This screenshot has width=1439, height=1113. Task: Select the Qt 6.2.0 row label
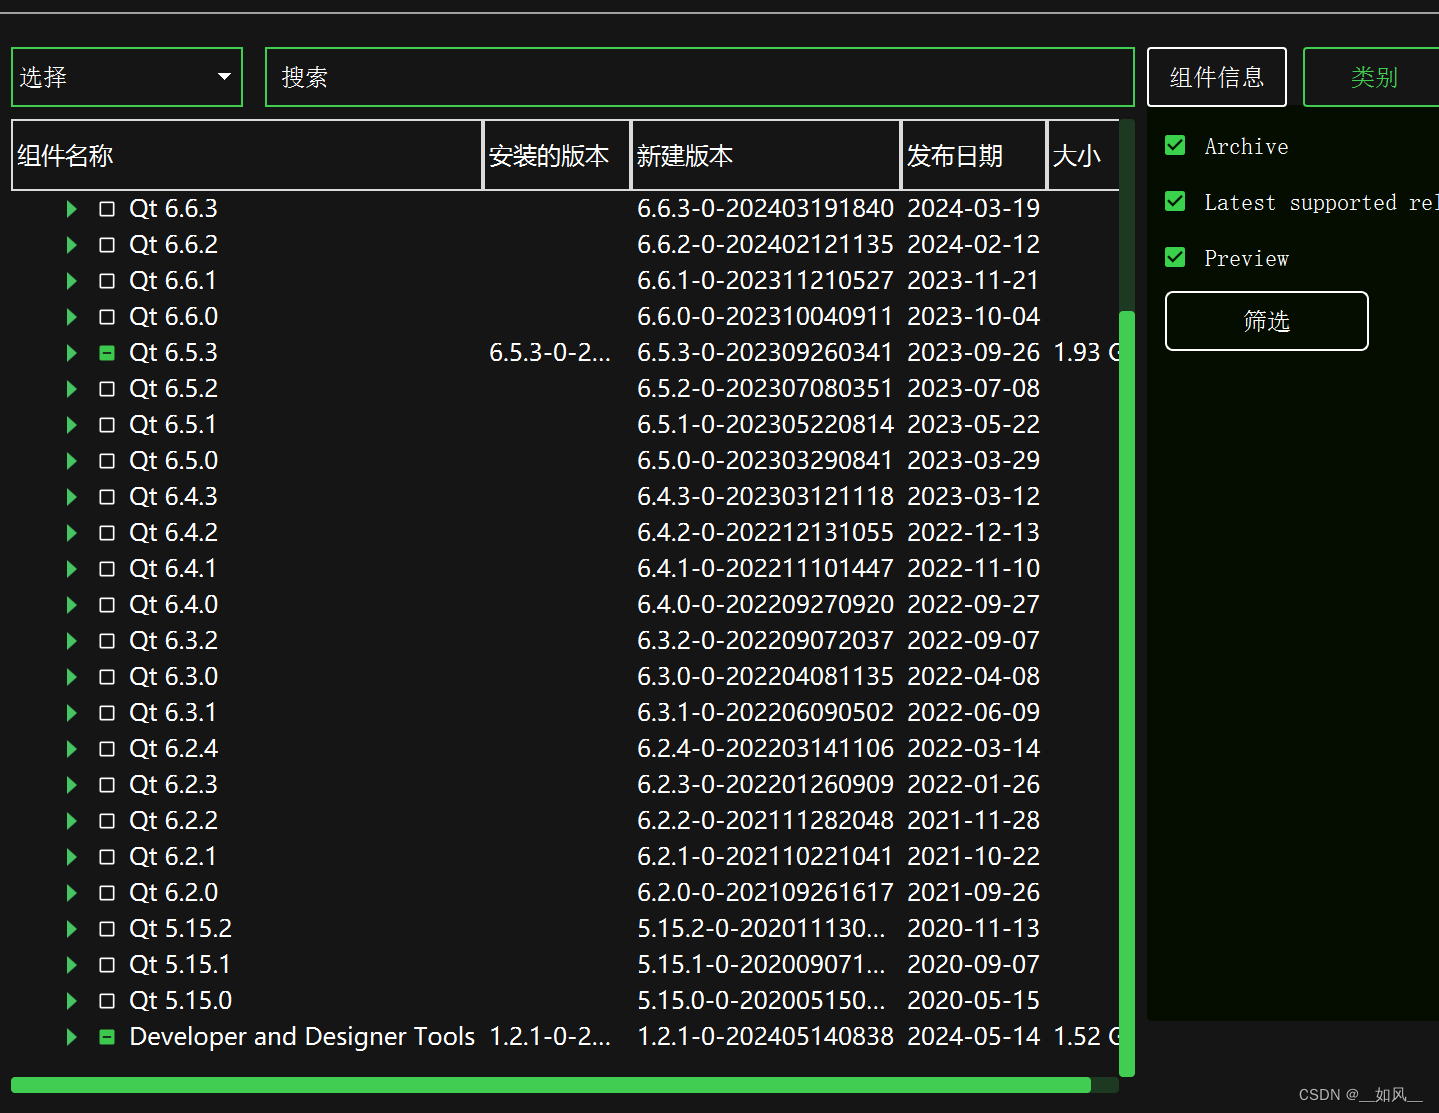[x=173, y=893]
